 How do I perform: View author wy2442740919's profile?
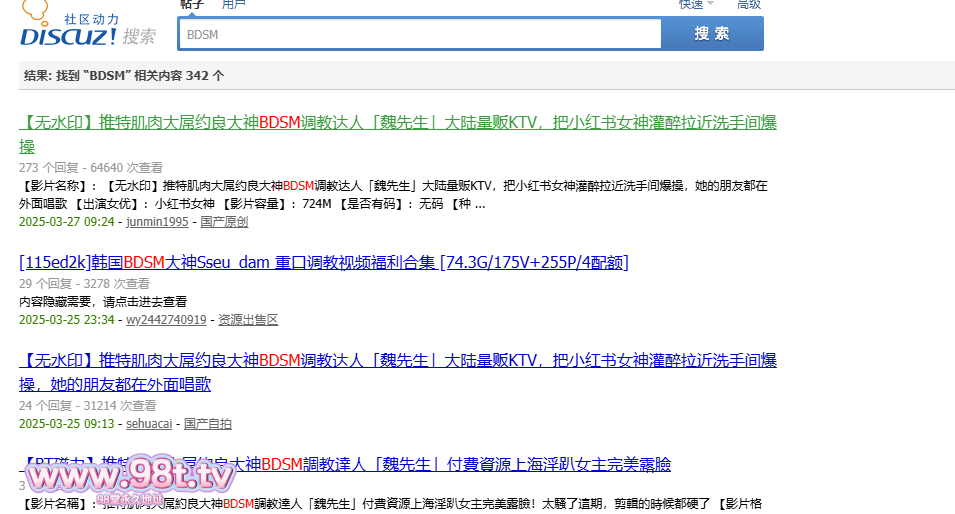166,320
